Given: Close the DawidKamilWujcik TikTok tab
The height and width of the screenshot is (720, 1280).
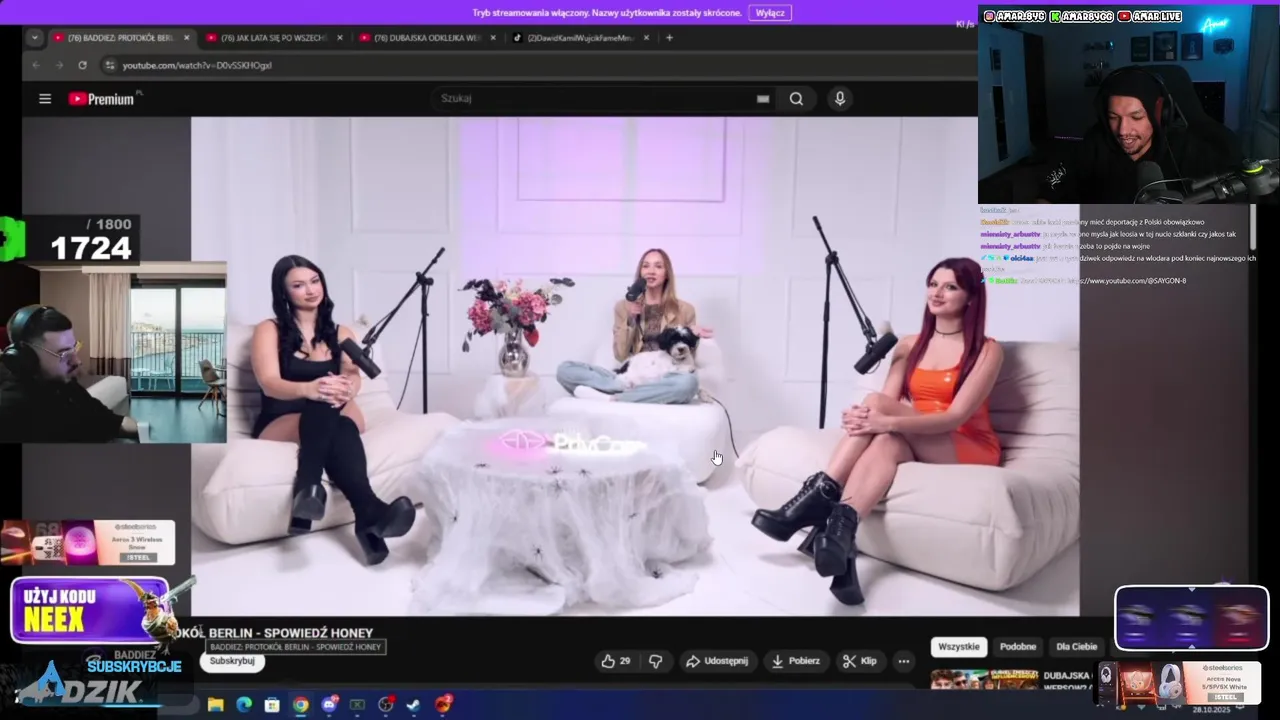Looking at the screenshot, I should (646, 38).
